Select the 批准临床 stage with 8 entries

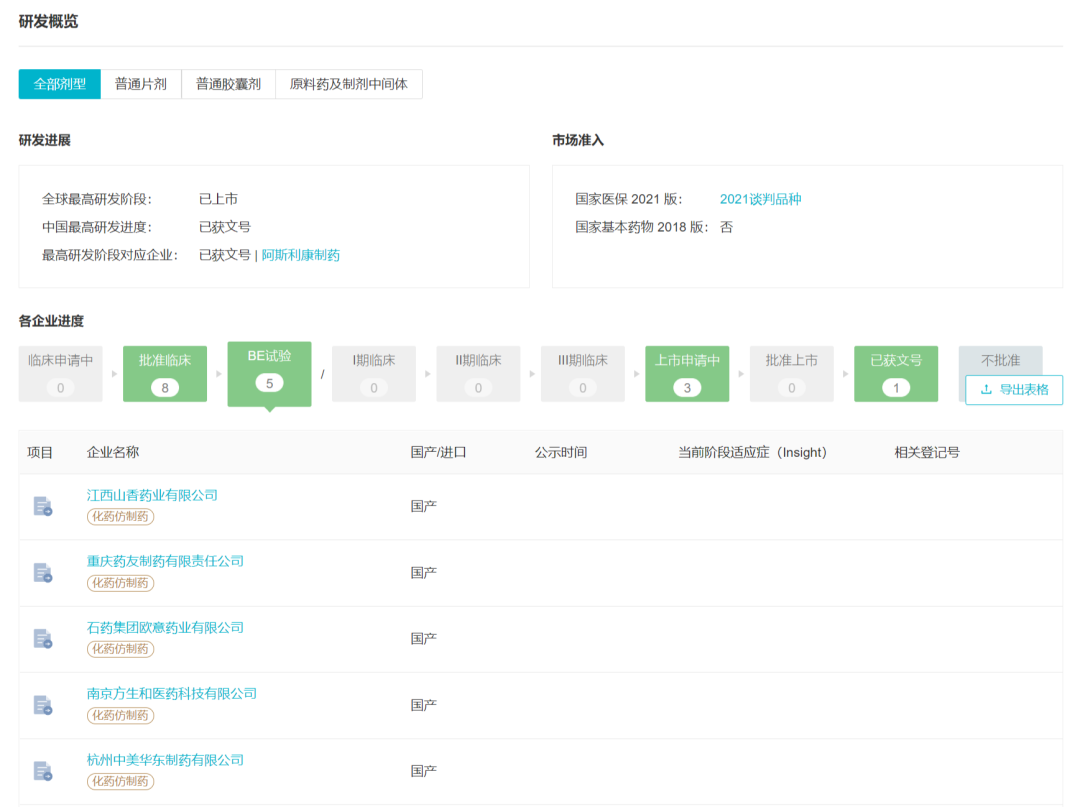[165, 373]
